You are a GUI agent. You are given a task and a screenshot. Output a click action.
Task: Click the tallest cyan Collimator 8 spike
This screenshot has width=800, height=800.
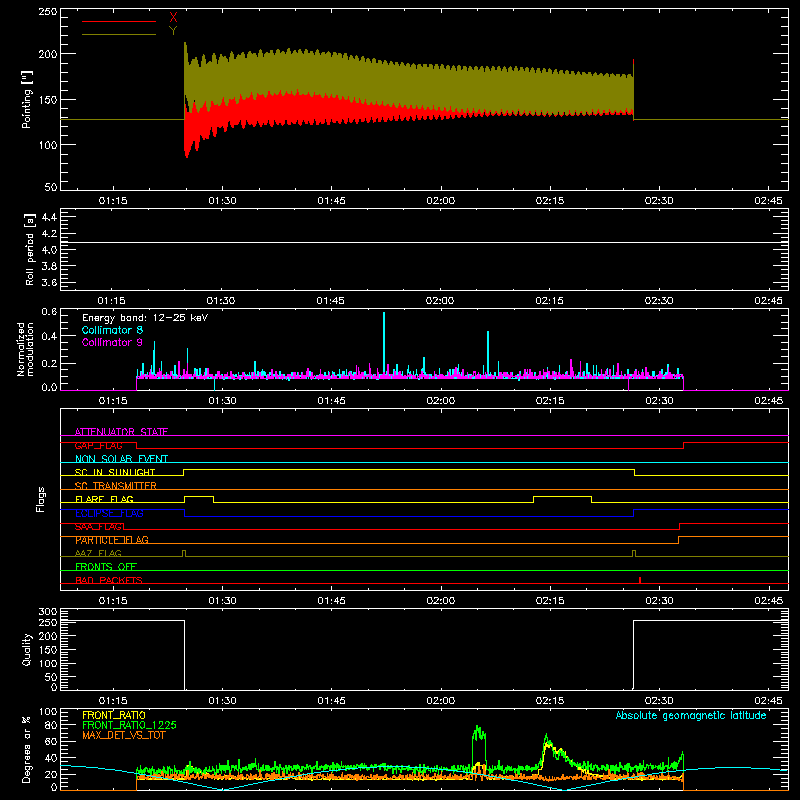(x=384, y=342)
